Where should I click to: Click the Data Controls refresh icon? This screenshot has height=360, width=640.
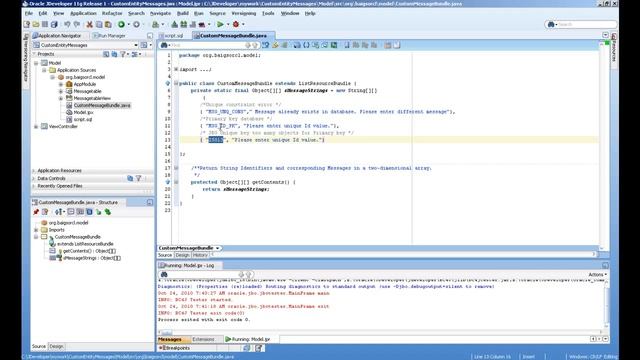click(x=130, y=178)
